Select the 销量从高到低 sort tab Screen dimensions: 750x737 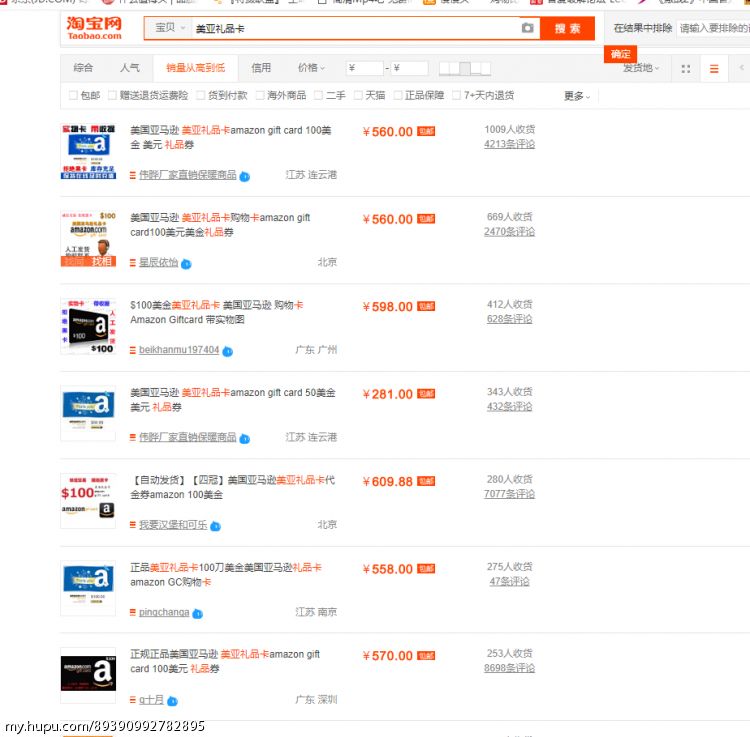(x=195, y=68)
